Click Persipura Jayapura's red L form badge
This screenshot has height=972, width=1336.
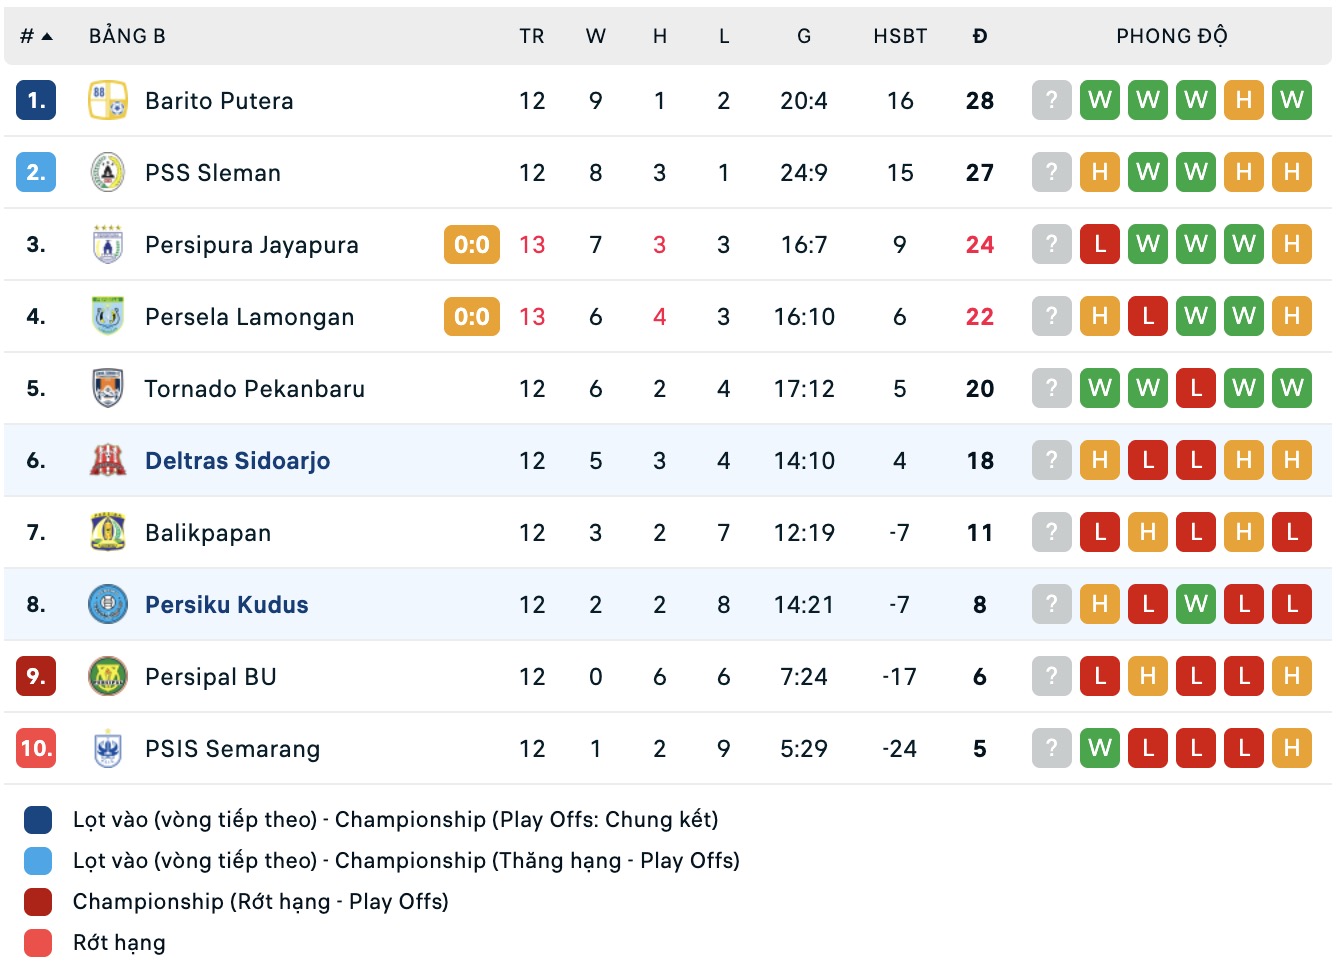coord(1100,245)
